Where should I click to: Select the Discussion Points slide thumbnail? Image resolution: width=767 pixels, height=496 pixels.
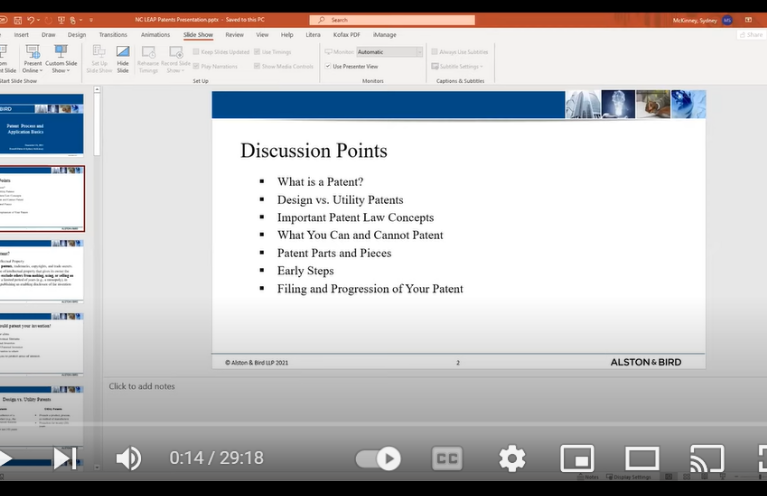click(x=42, y=199)
